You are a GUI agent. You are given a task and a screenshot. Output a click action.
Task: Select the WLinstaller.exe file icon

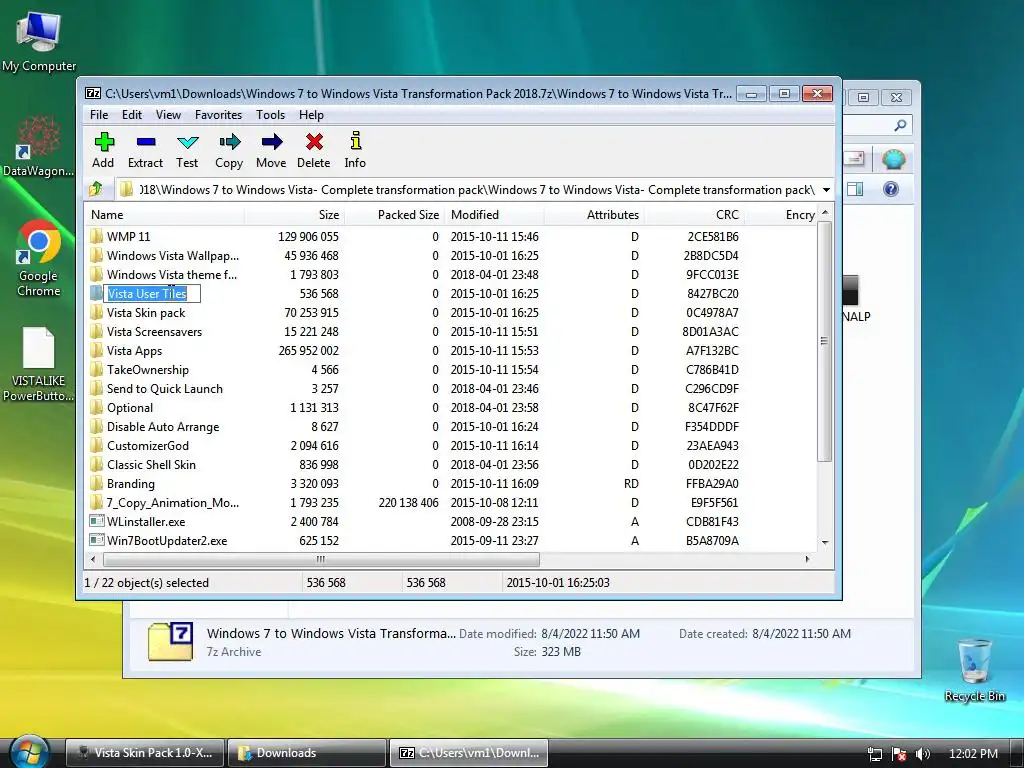[97, 521]
